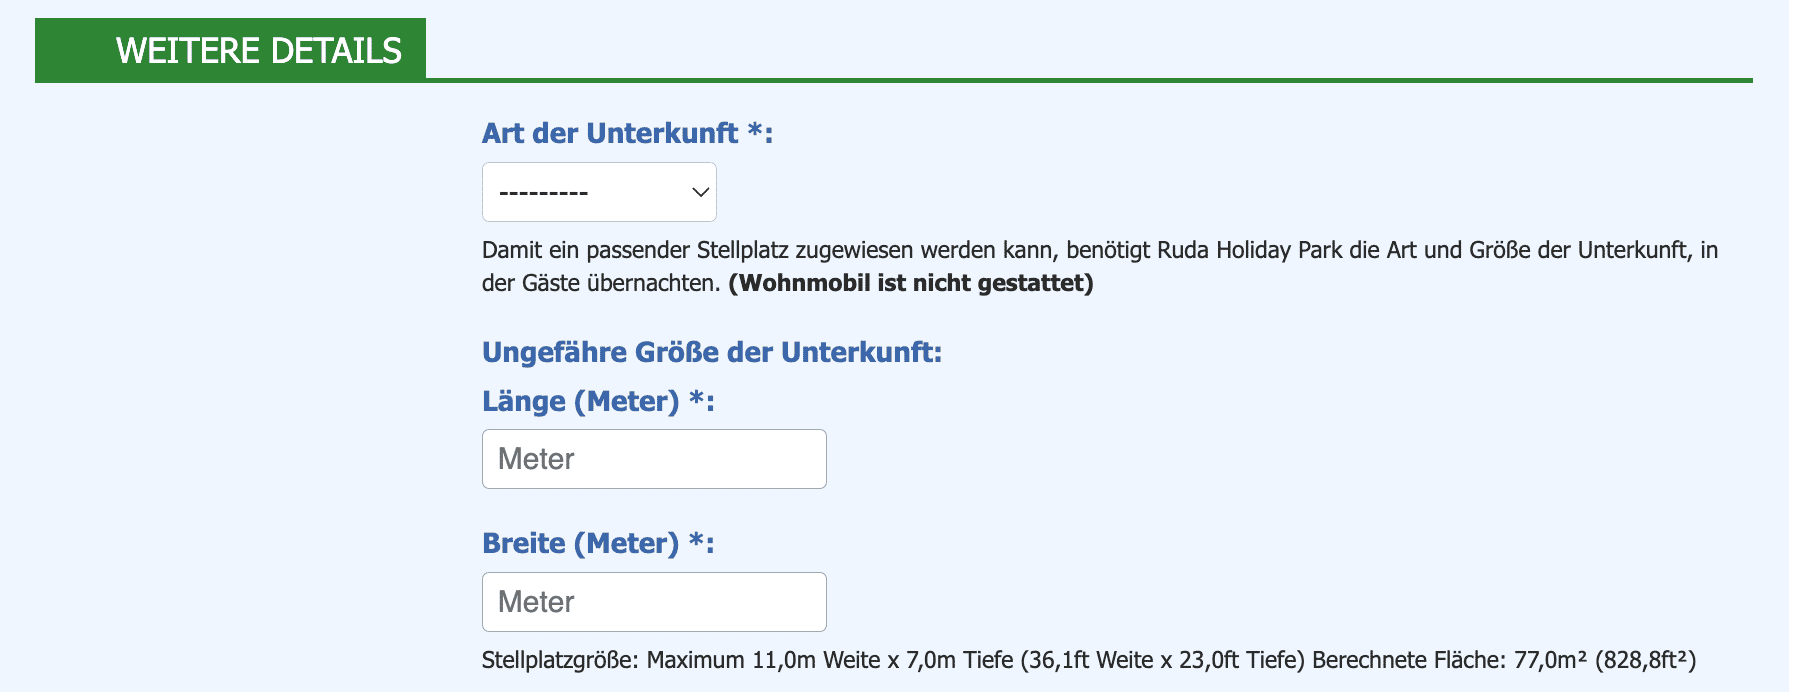
Task: Click the Breite (Meter) label
Action: point(598,543)
